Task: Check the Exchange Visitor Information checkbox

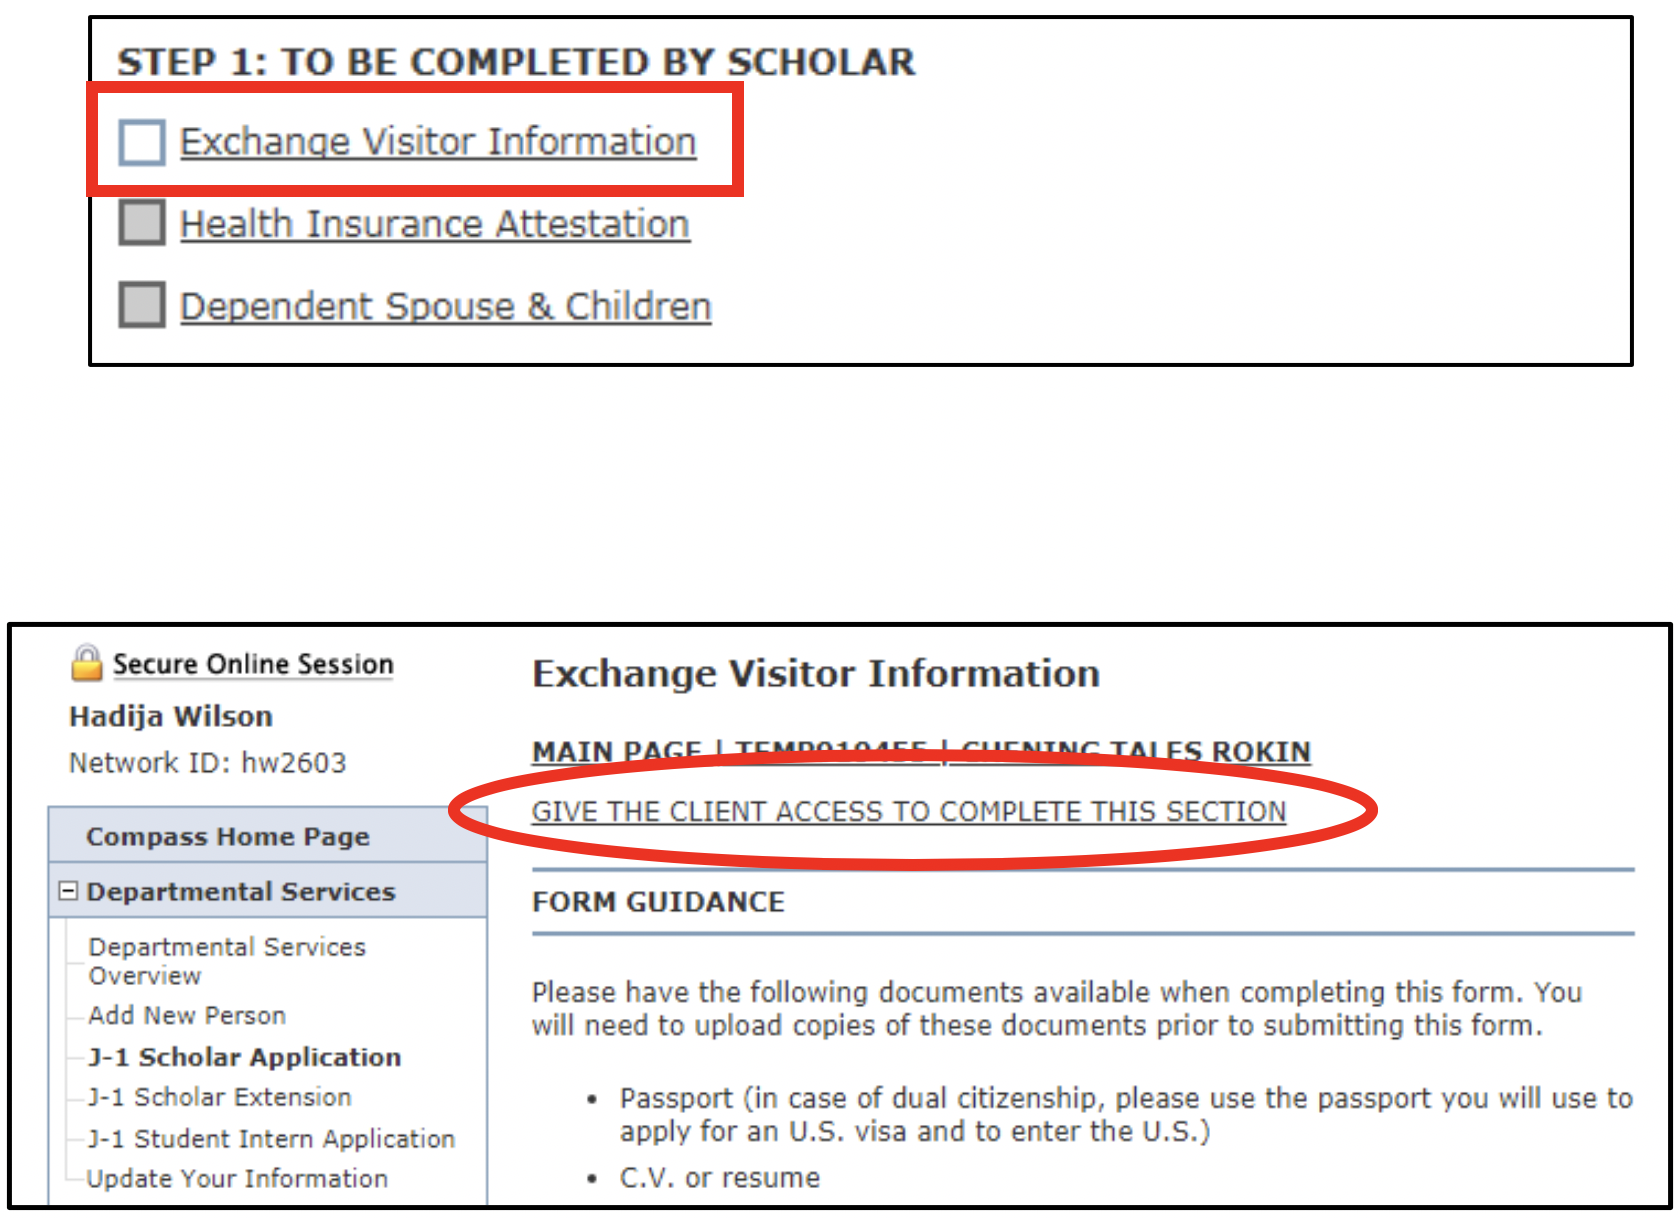Action: [142, 142]
